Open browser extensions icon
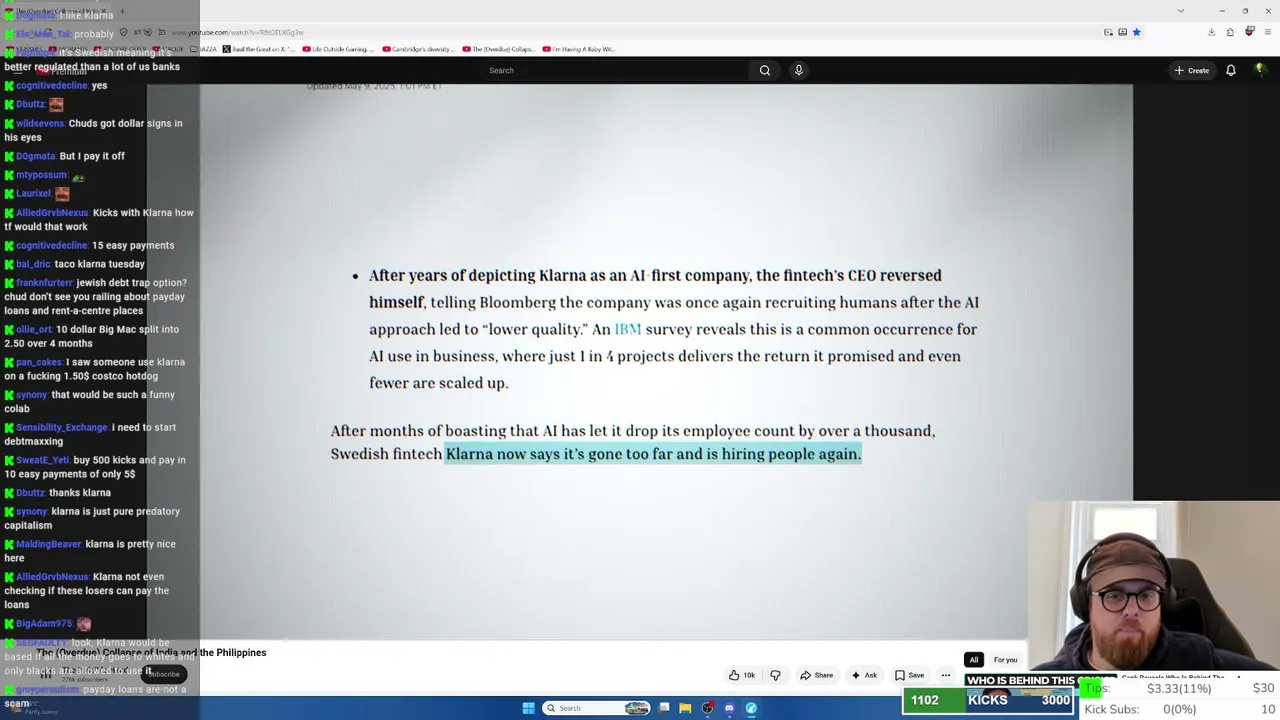 1230,32
